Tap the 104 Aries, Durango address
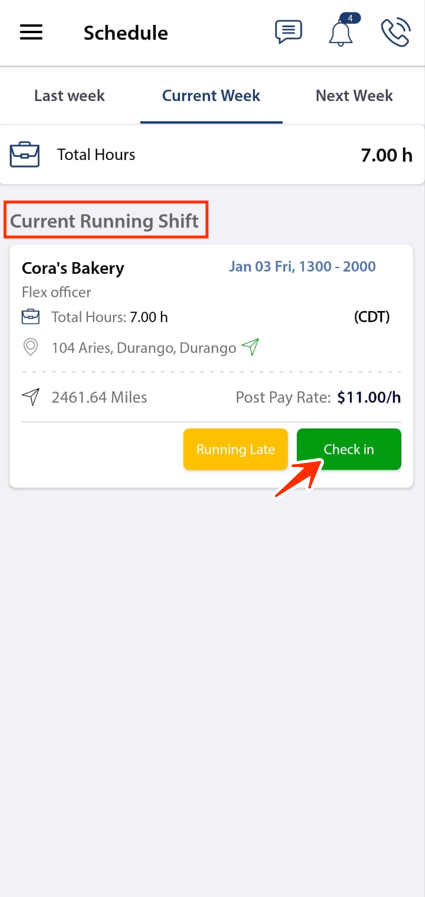 pos(144,347)
